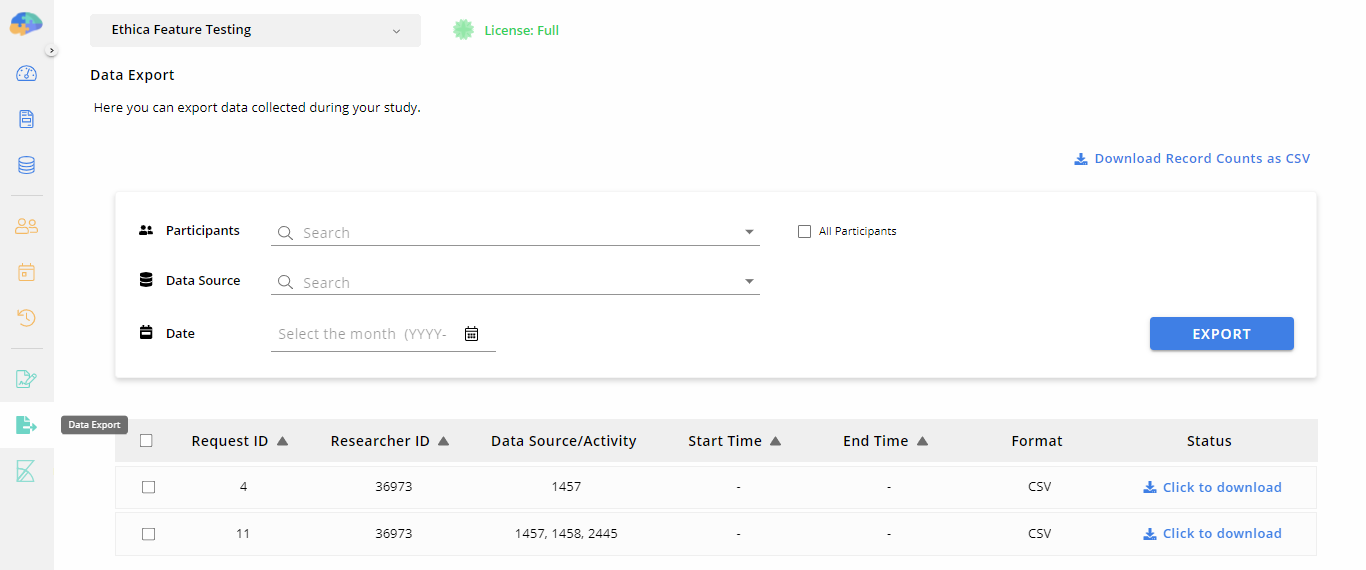This screenshot has height=570, width=1366.
Task: Select the checkbox for request ID 4
Action: [148, 487]
